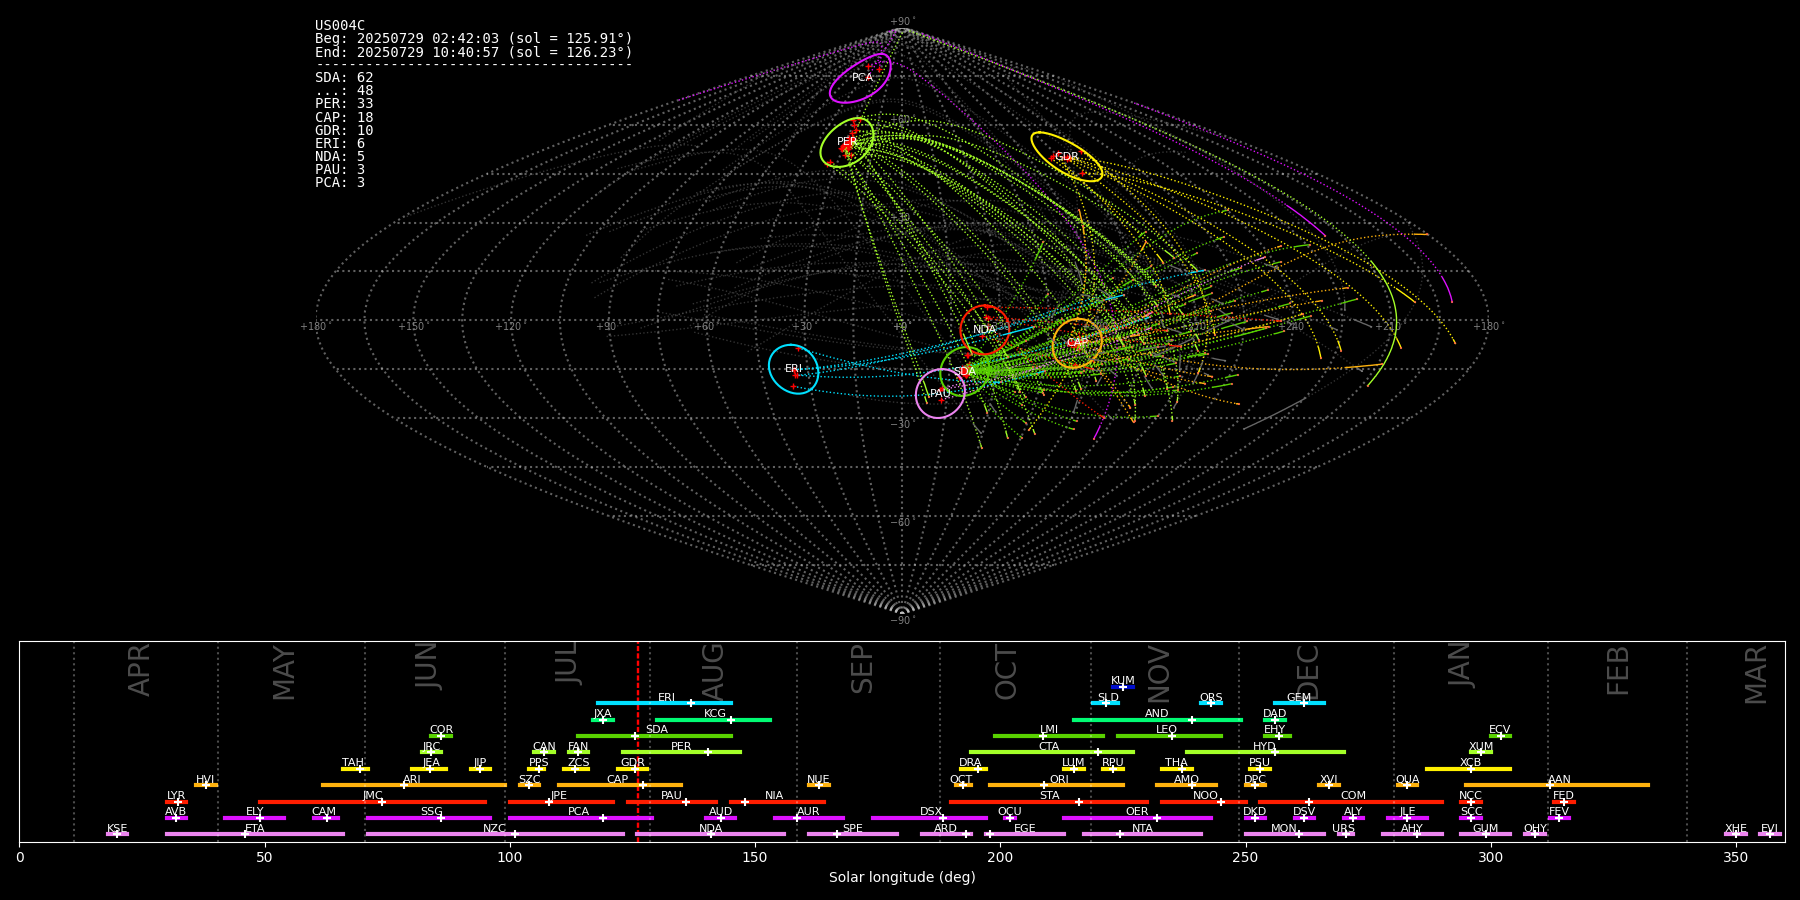Click the ORS label in shower timeline

point(1211,698)
